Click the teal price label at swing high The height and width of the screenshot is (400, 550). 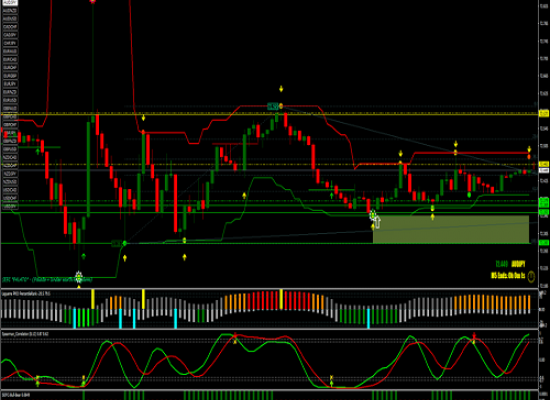tap(273, 106)
